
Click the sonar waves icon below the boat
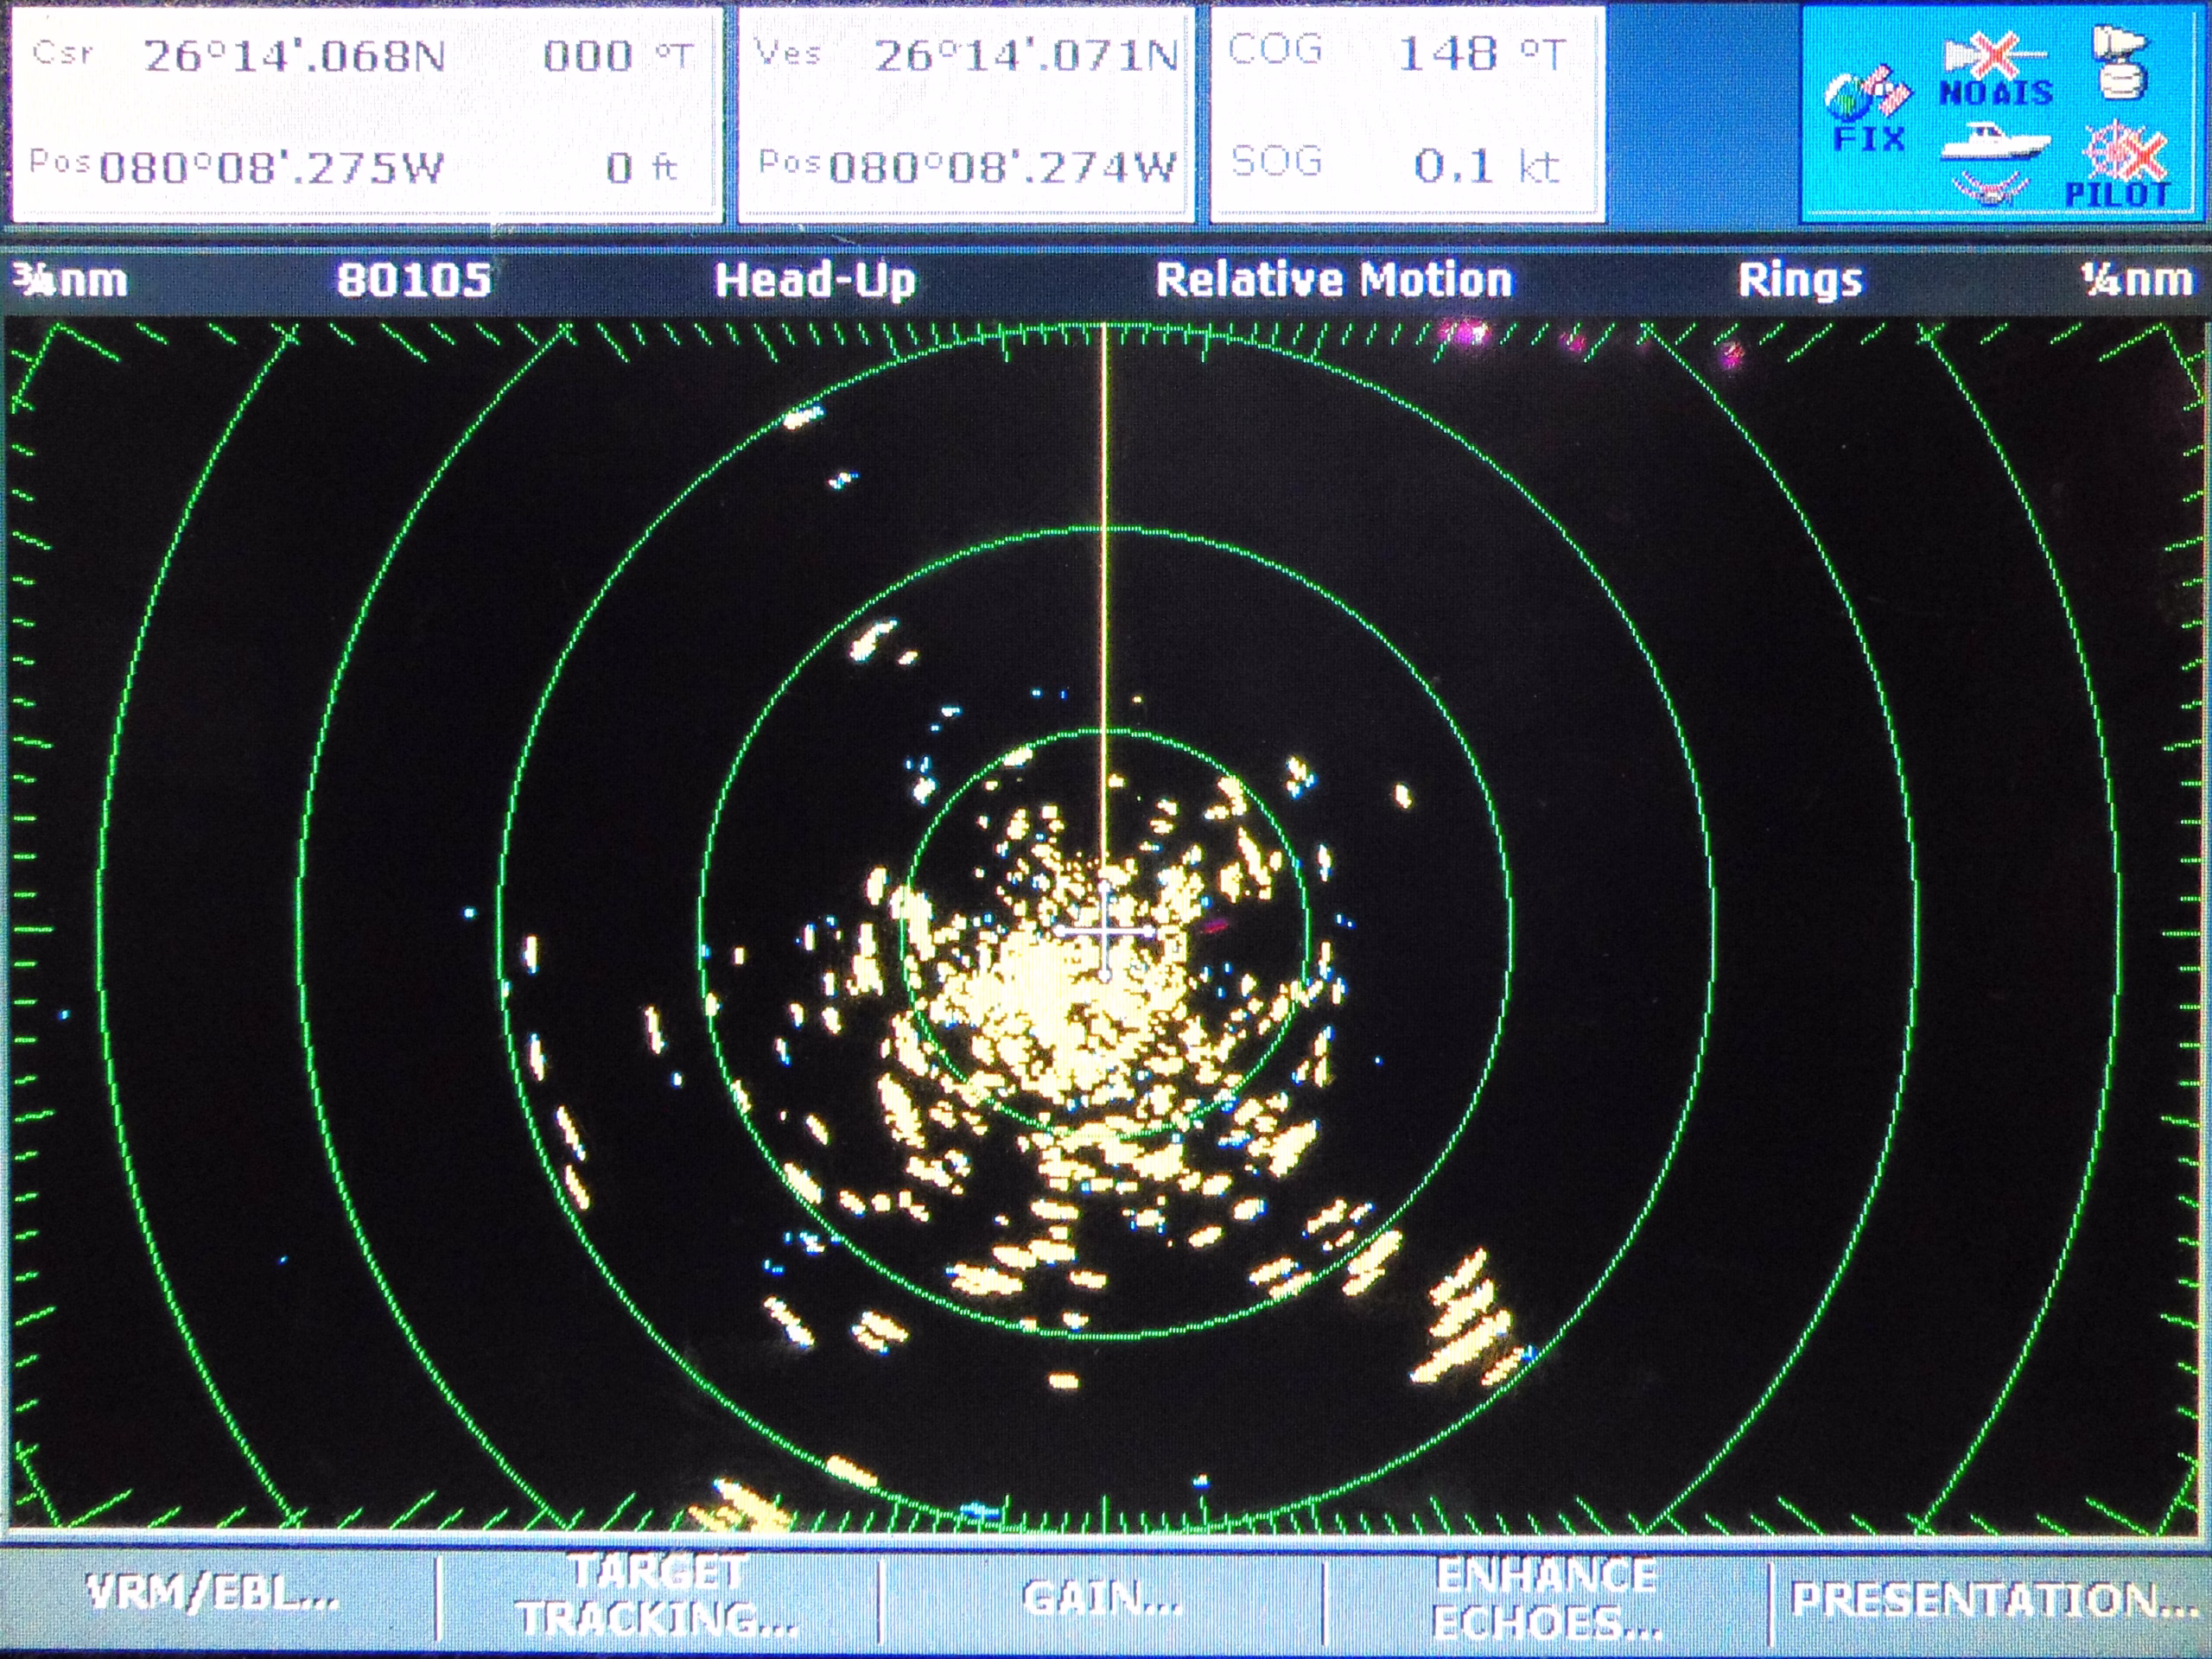1991,187
